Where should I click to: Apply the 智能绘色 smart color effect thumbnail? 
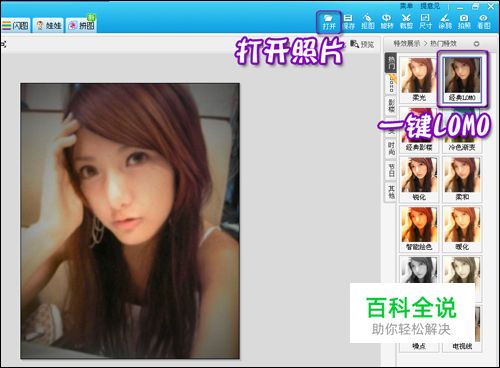419,229
